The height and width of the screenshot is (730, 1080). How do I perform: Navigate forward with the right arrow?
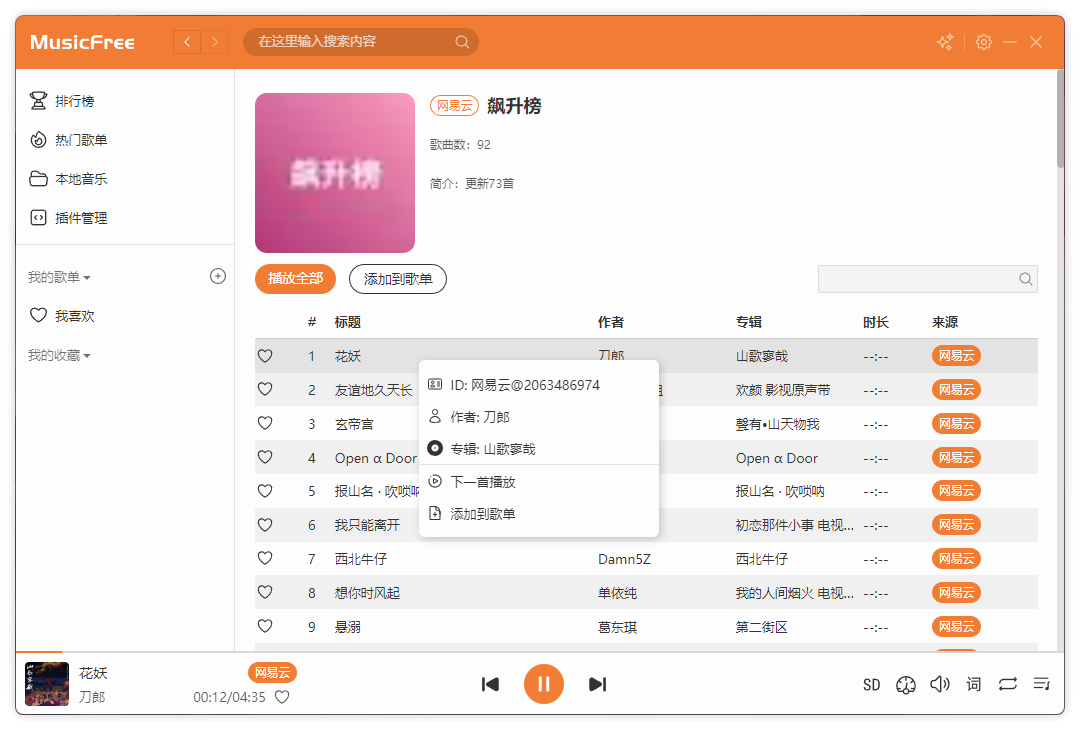[x=215, y=42]
